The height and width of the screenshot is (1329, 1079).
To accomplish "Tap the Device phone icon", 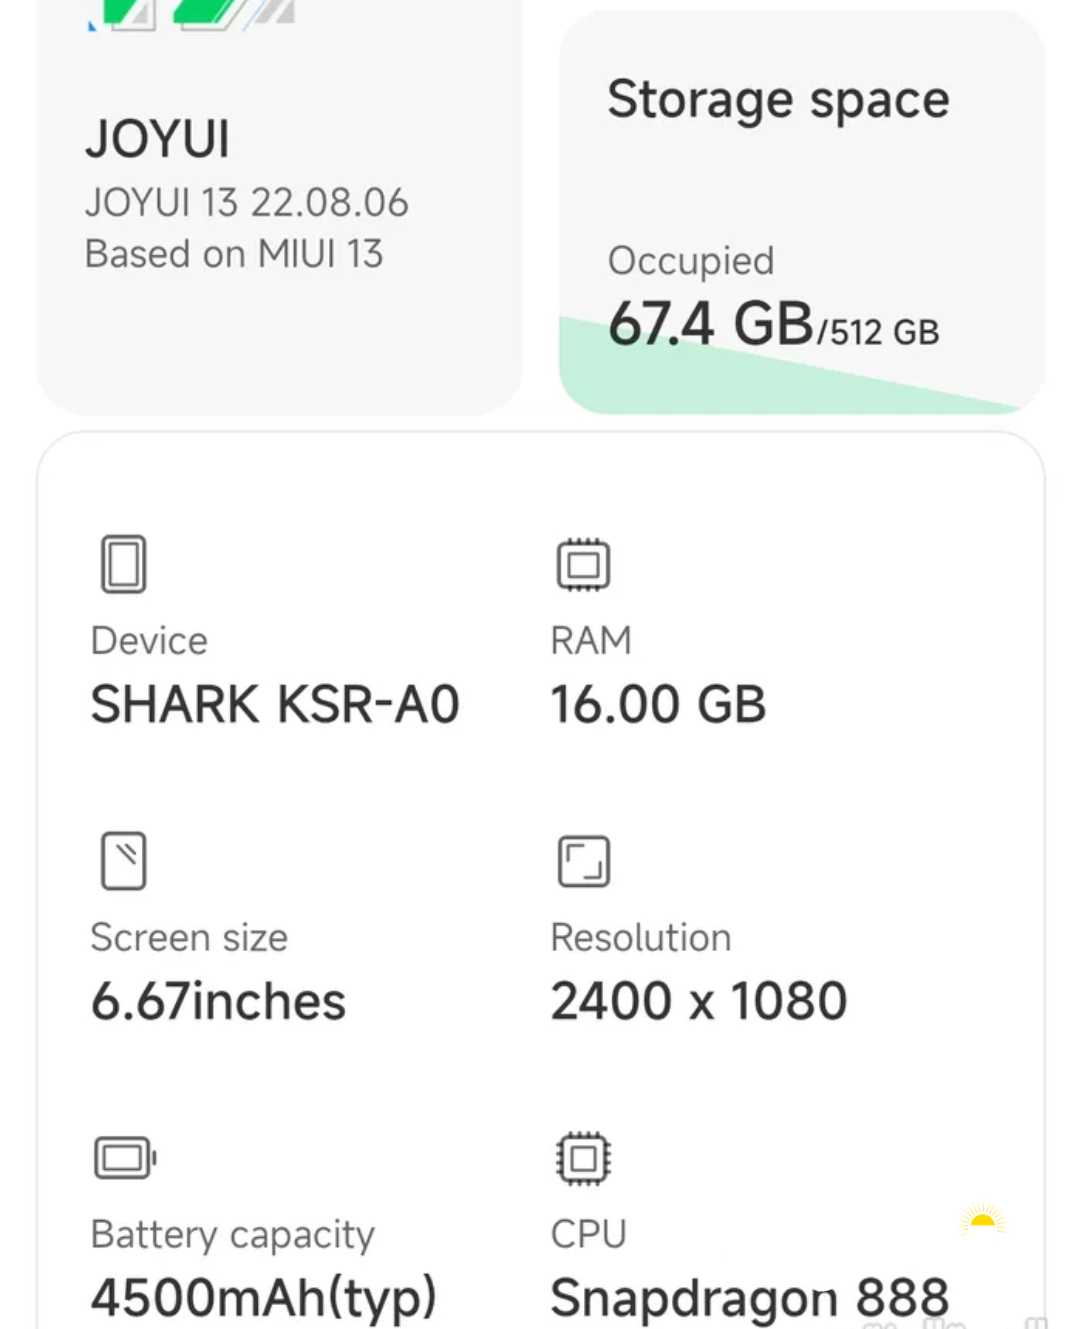I will [x=124, y=564].
